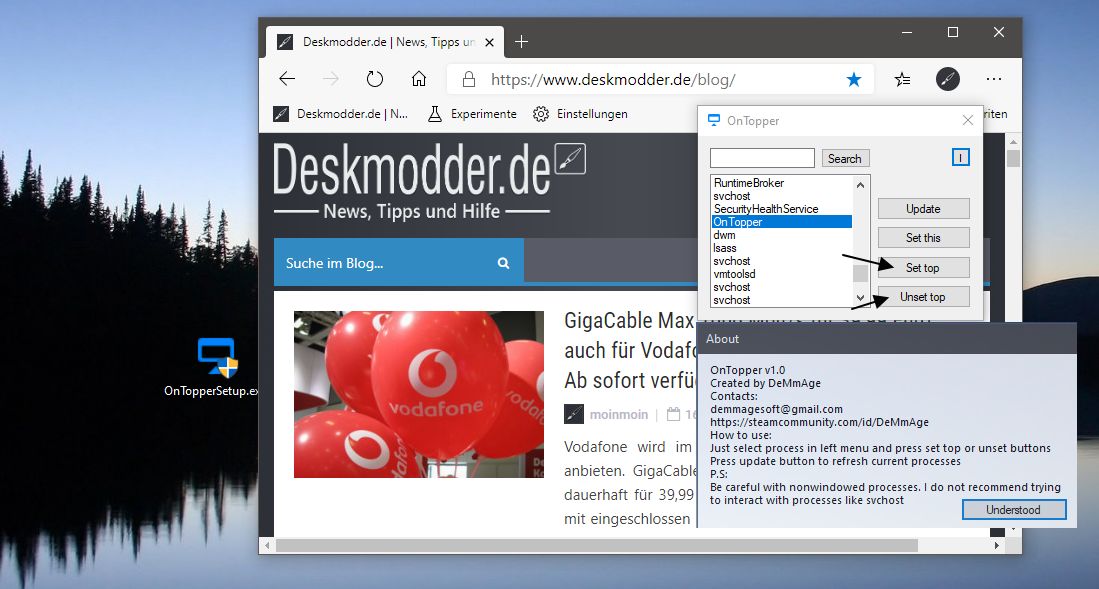Open the favorites list icon
Screen dimensions: 1099x589
pos(903,79)
